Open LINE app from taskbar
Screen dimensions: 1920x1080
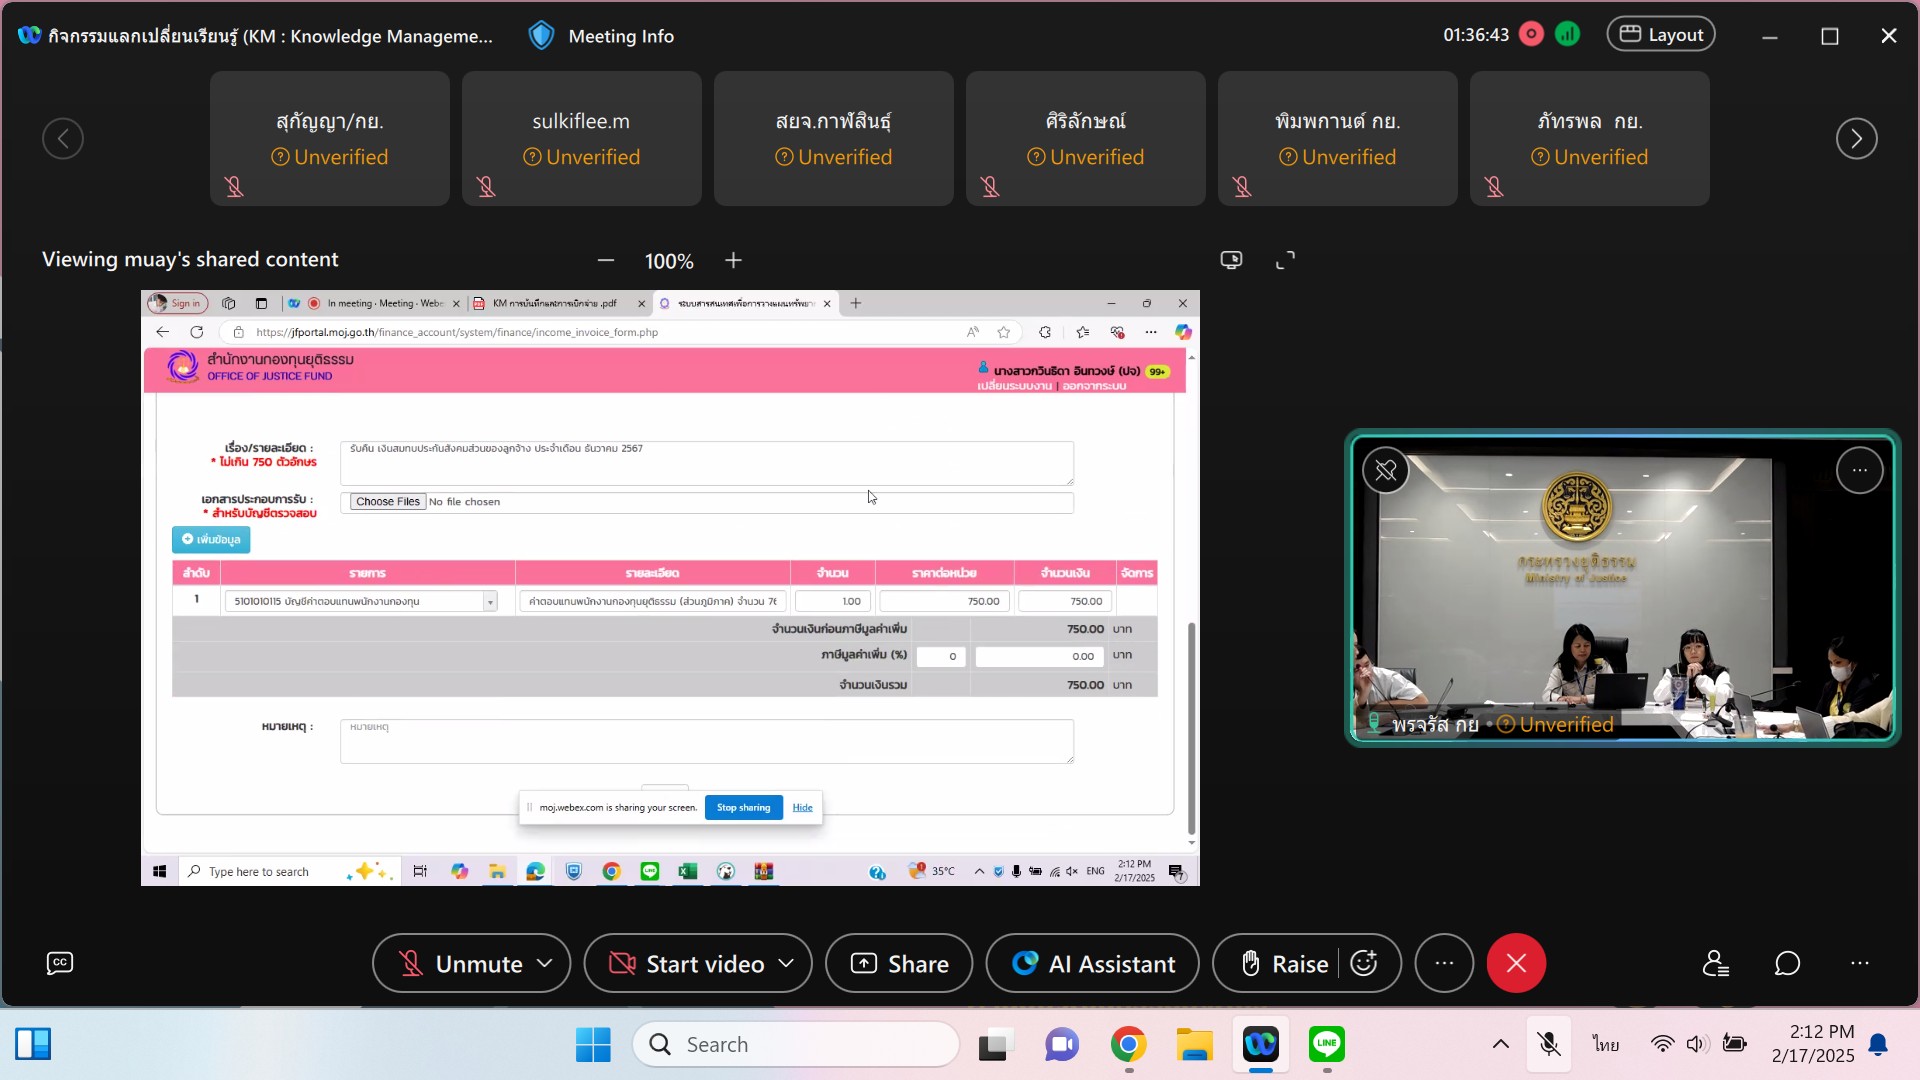1327,1044
